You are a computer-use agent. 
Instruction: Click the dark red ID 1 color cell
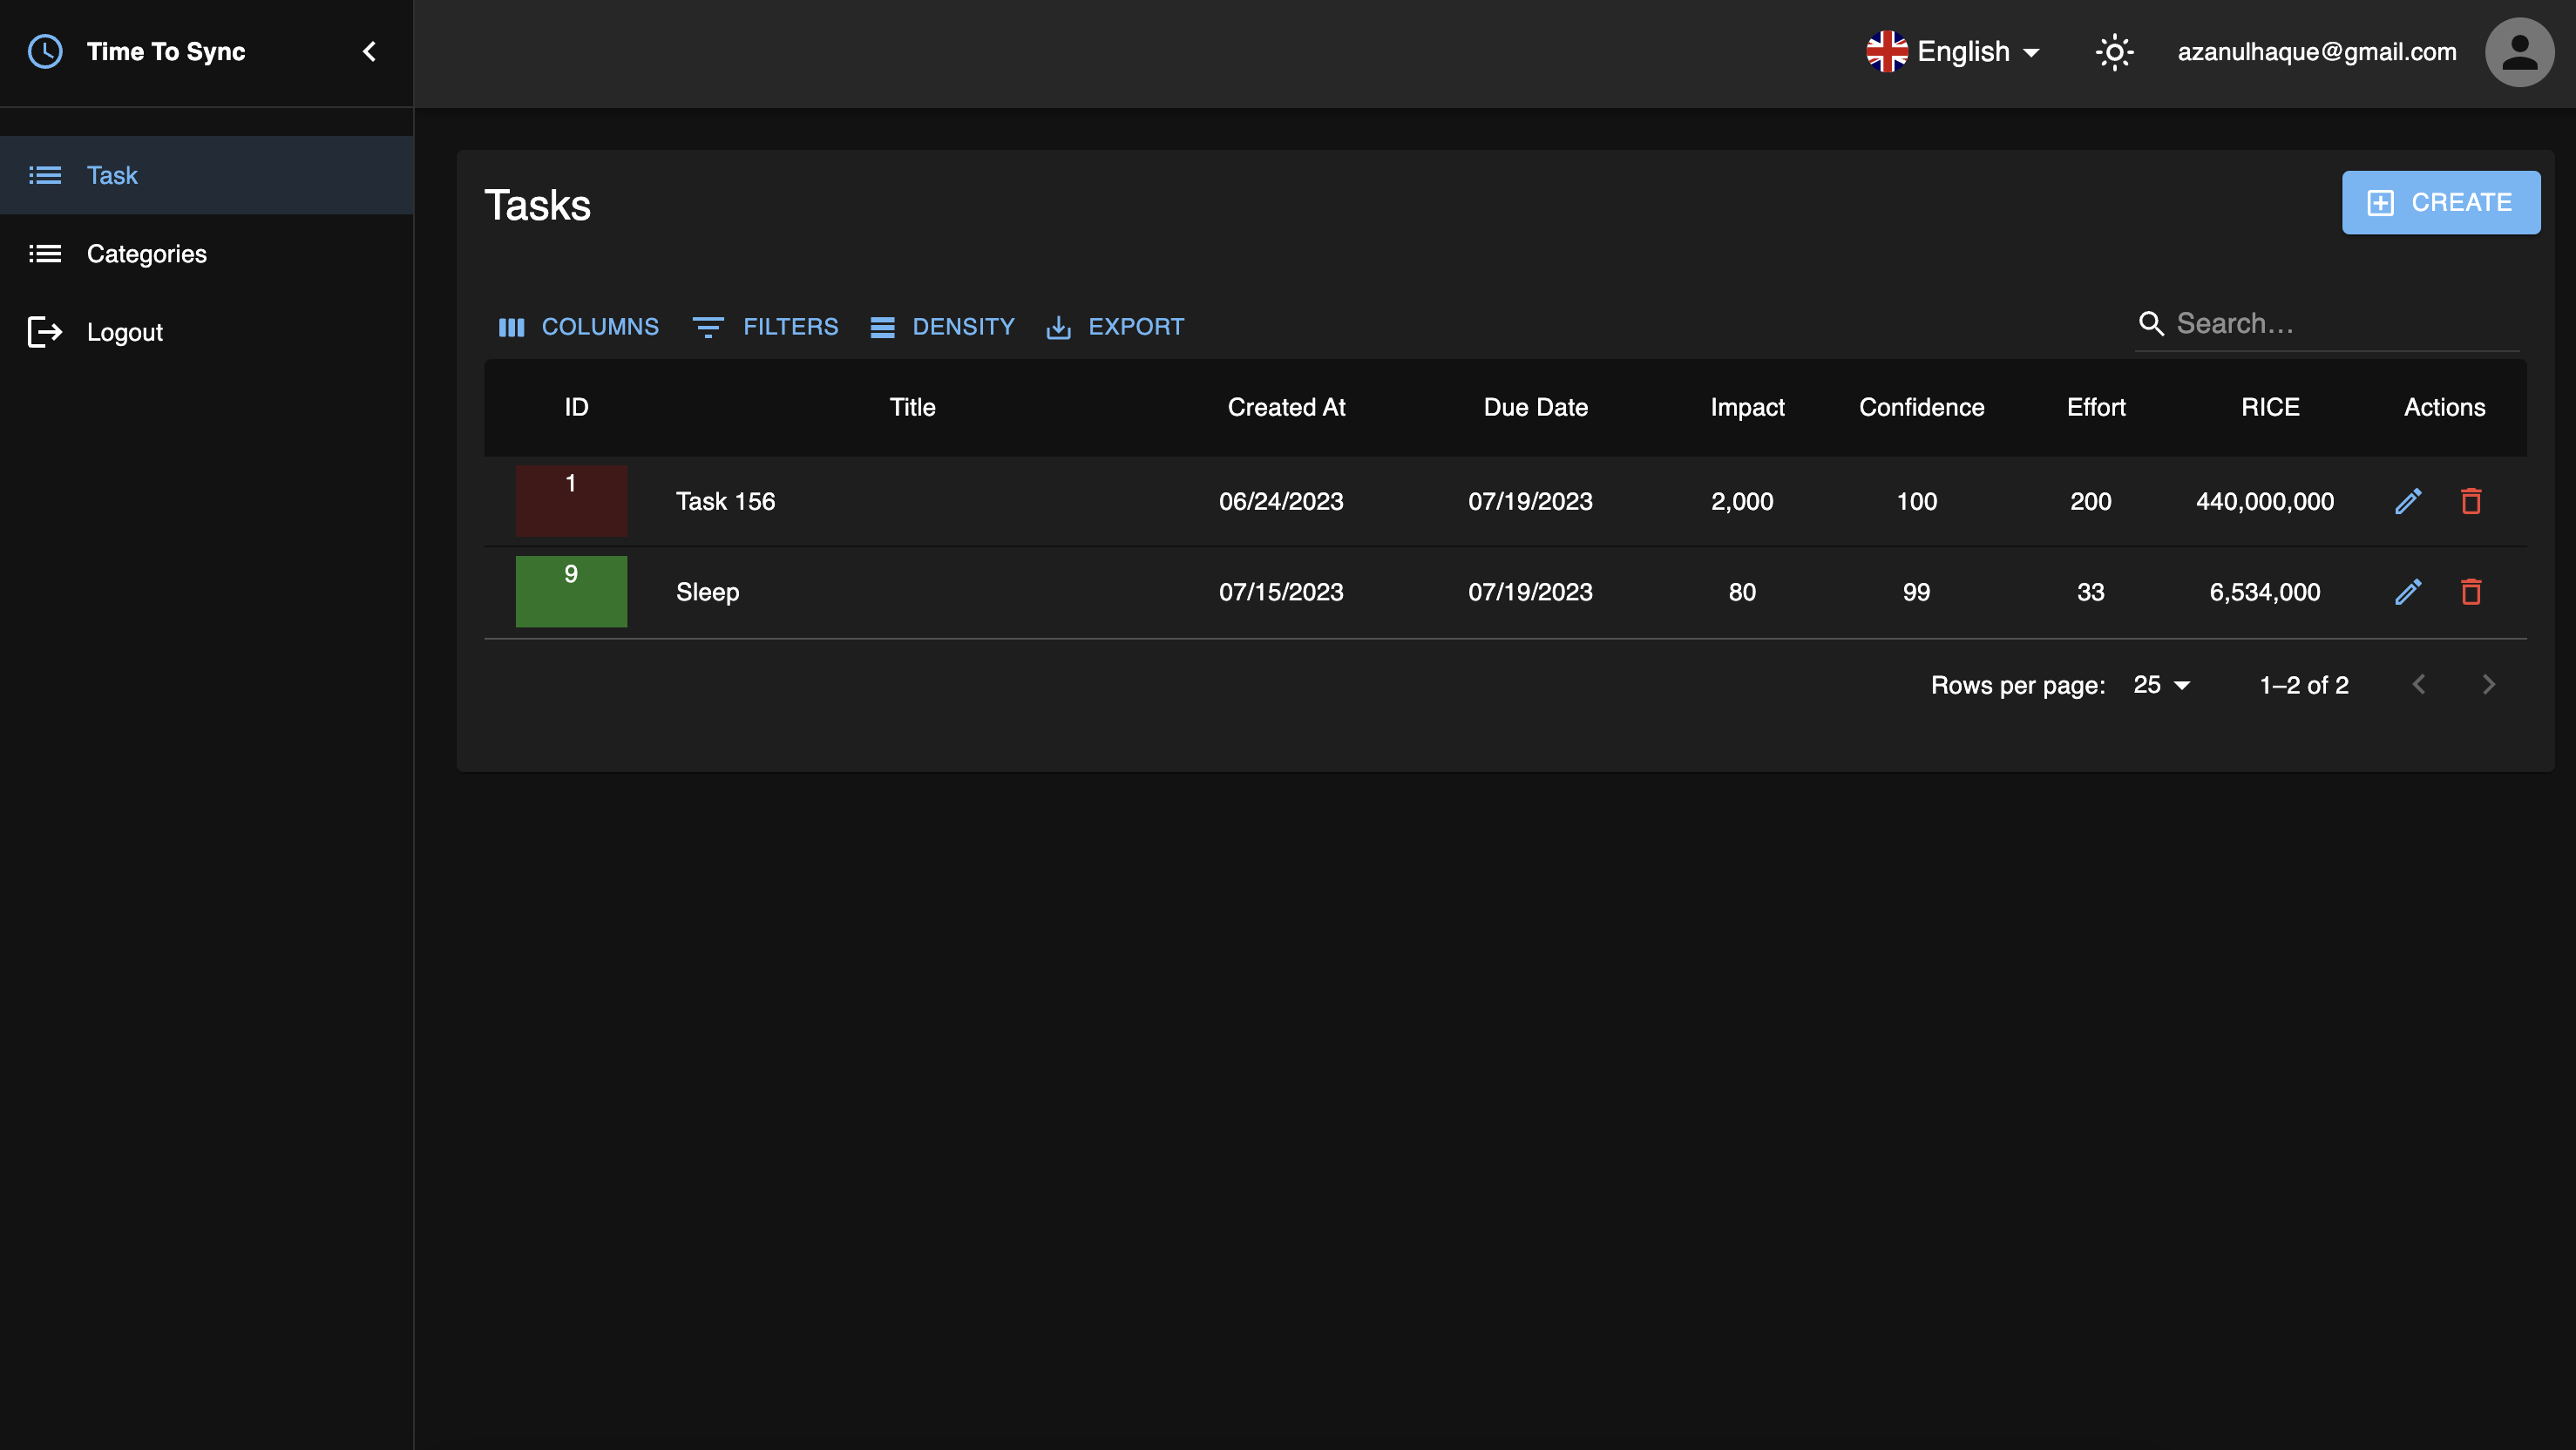click(x=571, y=501)
